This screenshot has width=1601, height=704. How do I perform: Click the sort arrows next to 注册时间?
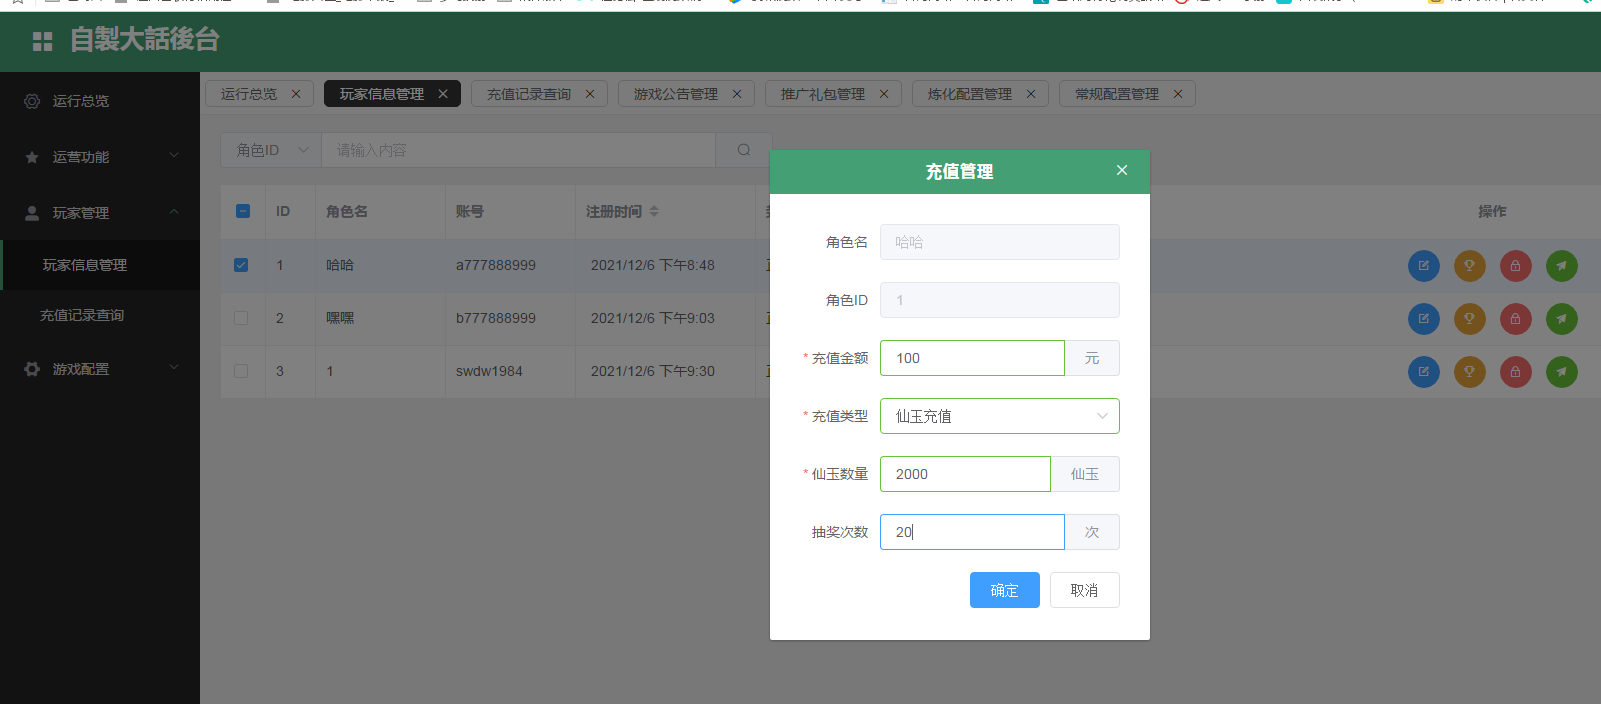tap(654, 212)
